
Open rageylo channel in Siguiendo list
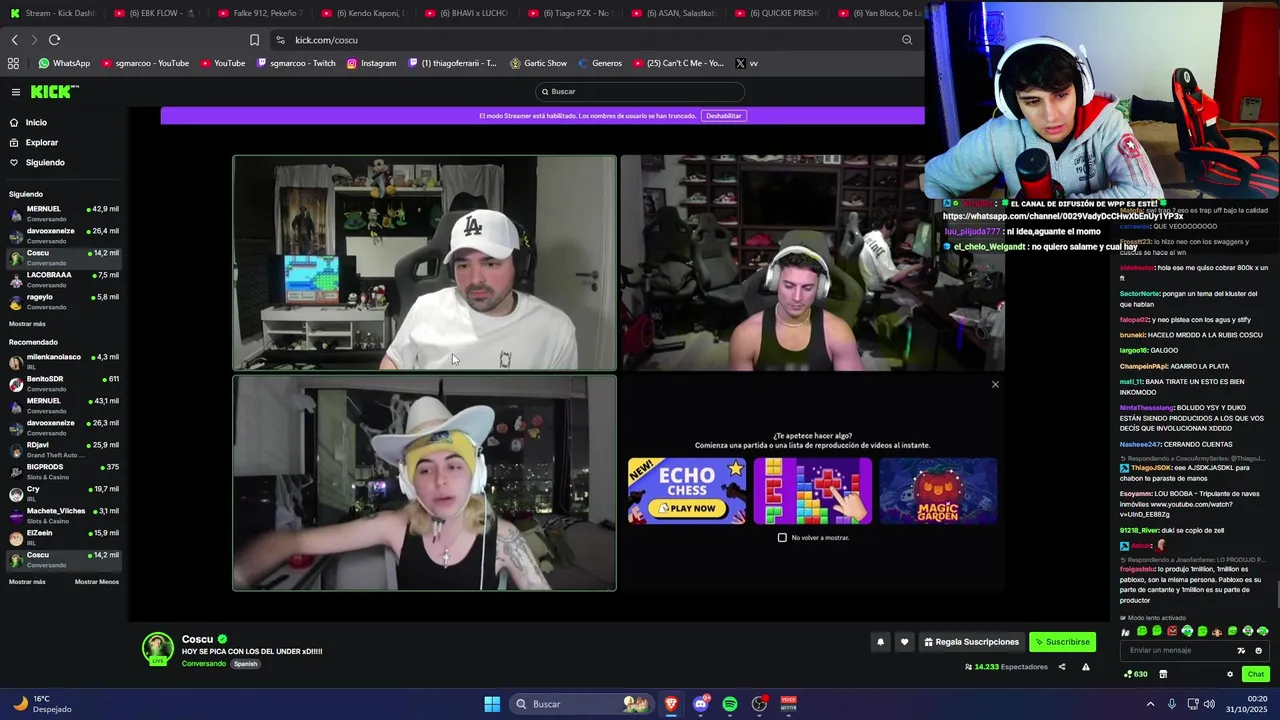pos(64,301)
